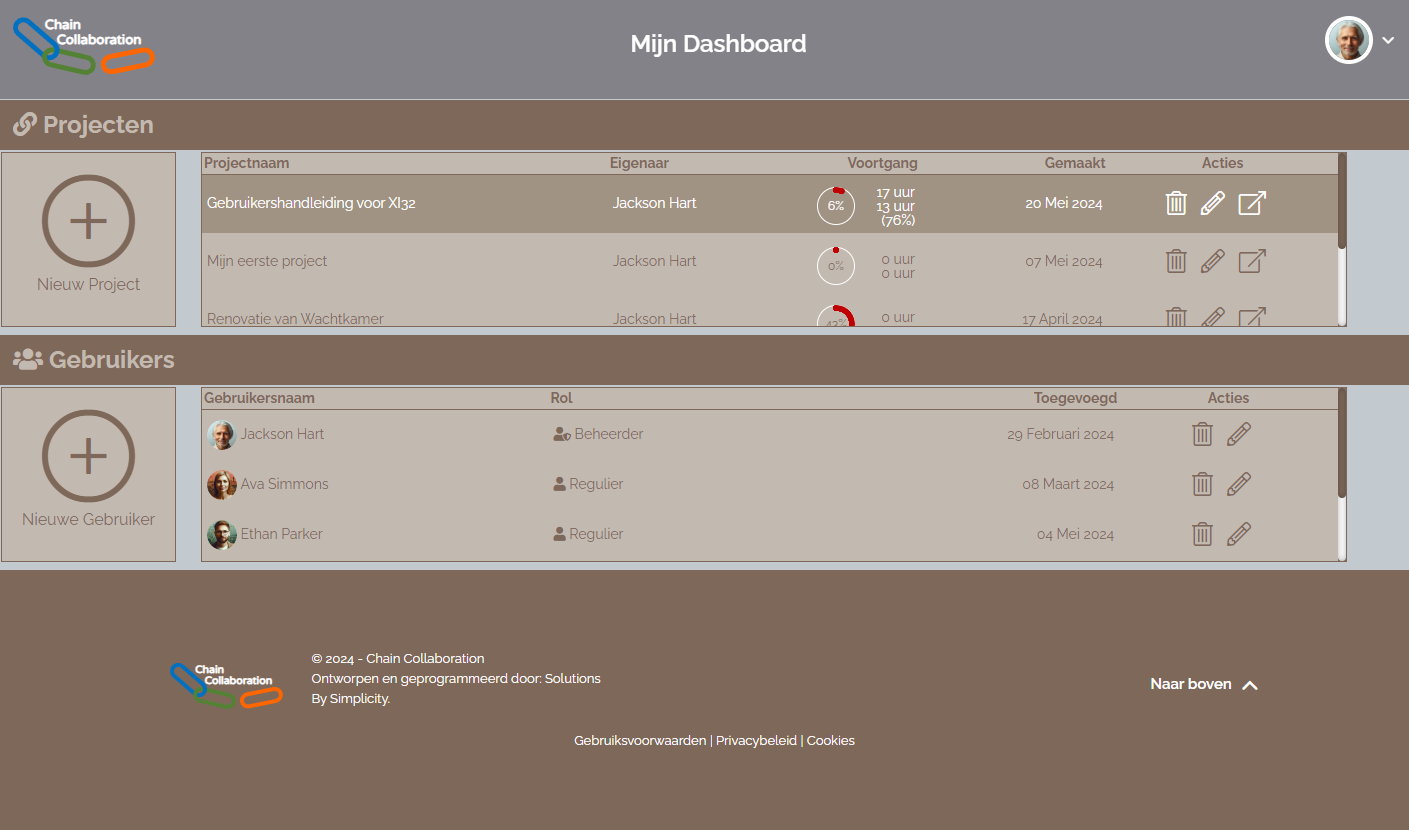Open the Cookies link
This screenshot has width=1409, height=830.
[831, 741]
